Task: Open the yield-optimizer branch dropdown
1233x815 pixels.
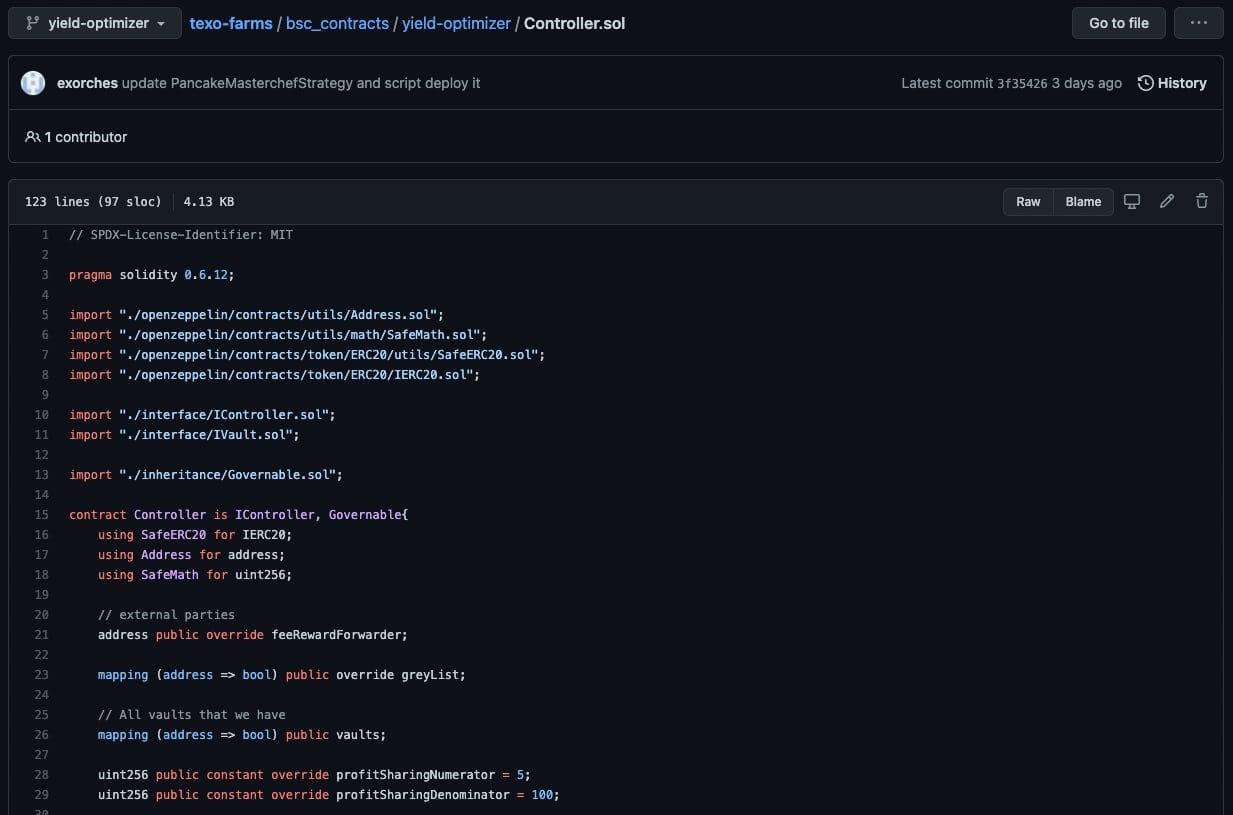Action: [x=95, y=23]
